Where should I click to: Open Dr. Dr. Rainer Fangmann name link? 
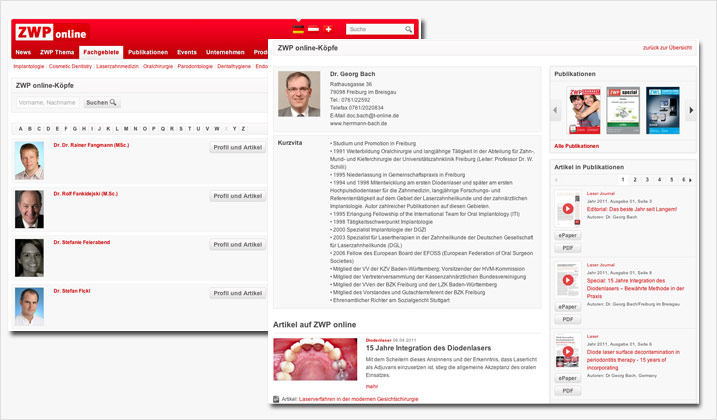(91, 145)
